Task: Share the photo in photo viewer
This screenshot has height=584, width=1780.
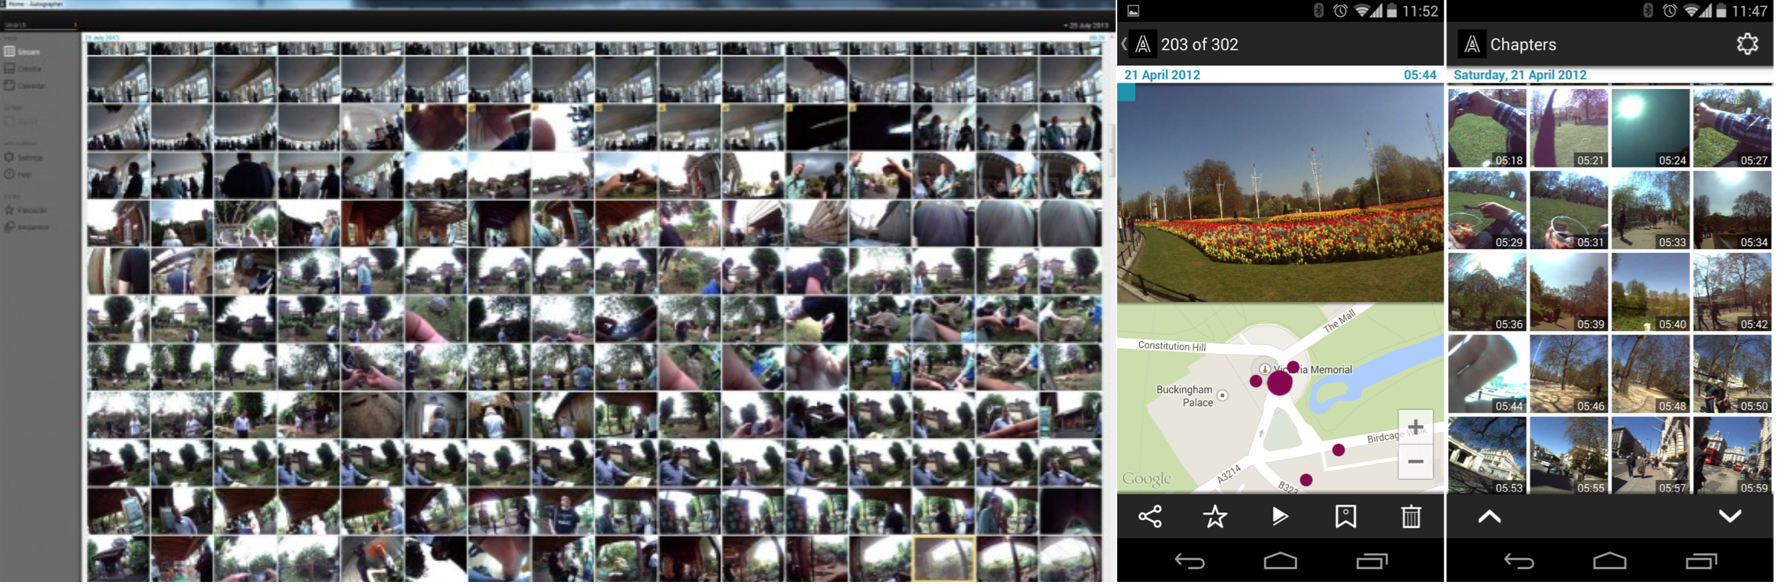Action: (x=1150, y=517)
